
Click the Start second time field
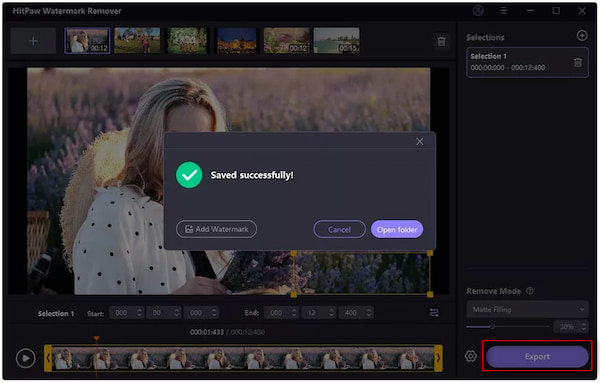pos(164,313)
